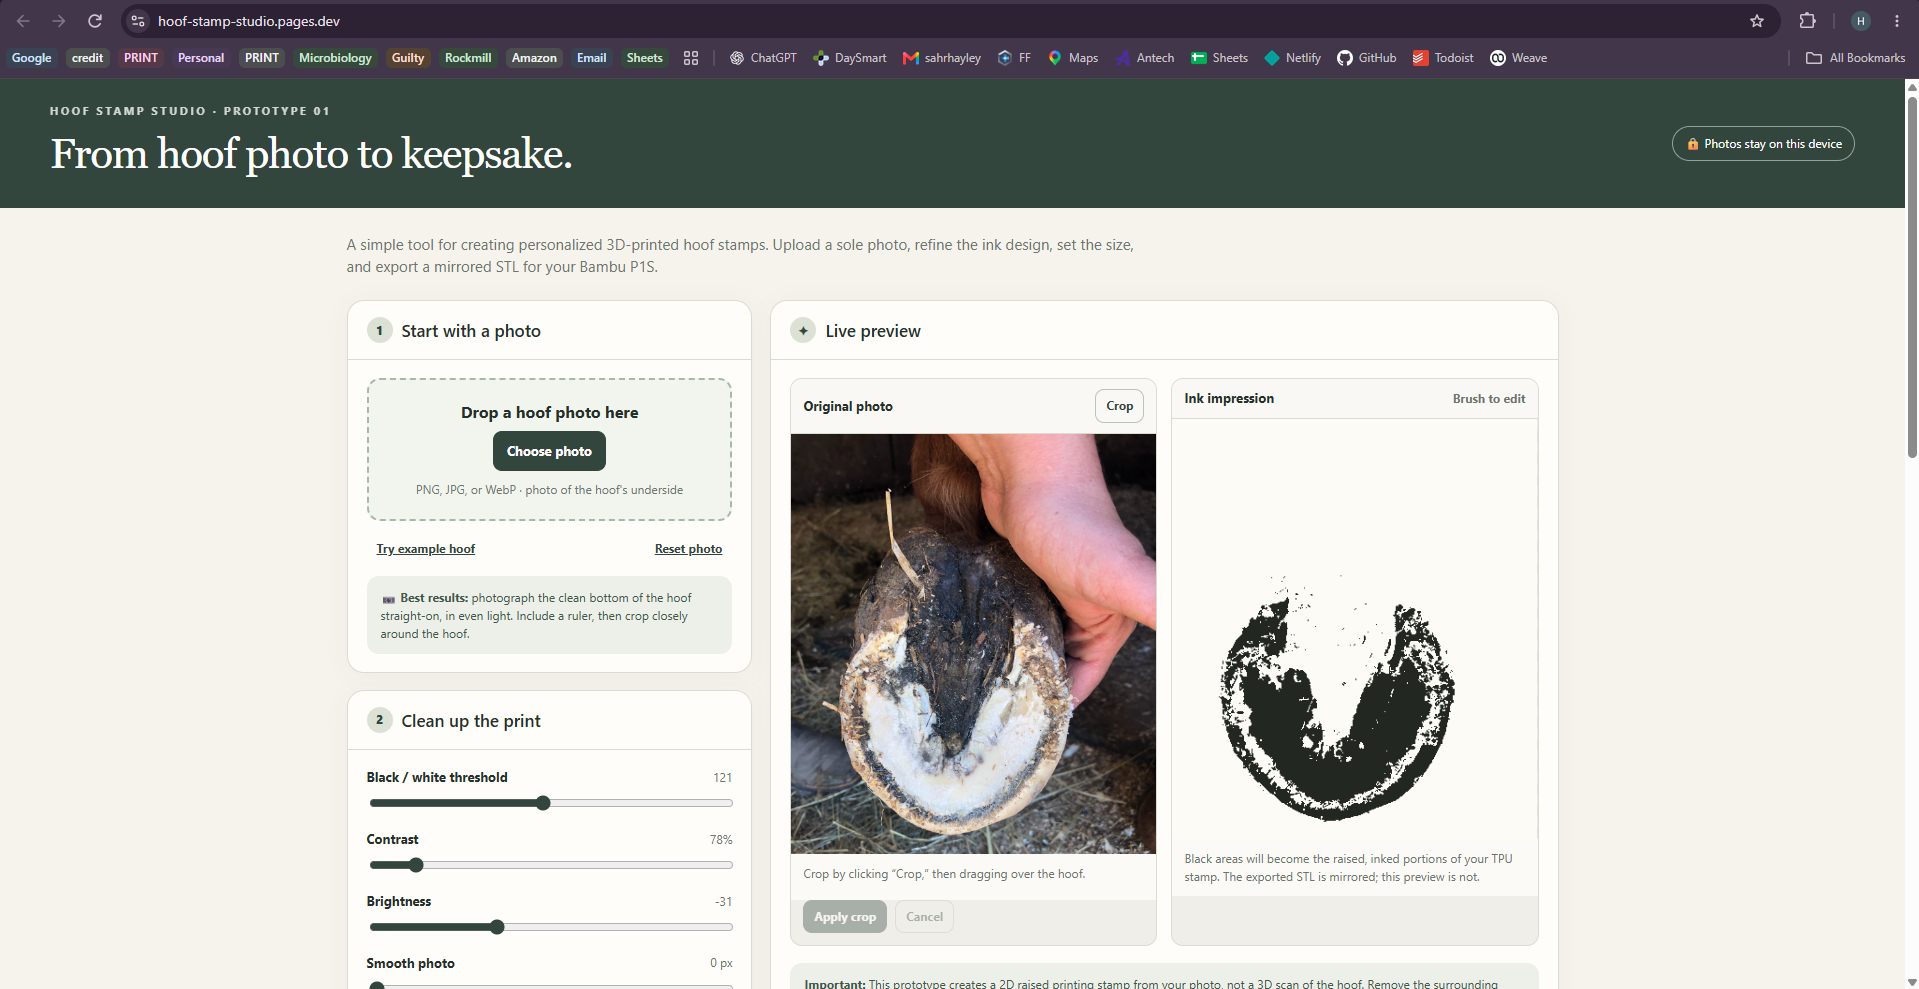Click the Try example hoof link
This screenshot has height=989, width=1919.
(x=425, y=549)
